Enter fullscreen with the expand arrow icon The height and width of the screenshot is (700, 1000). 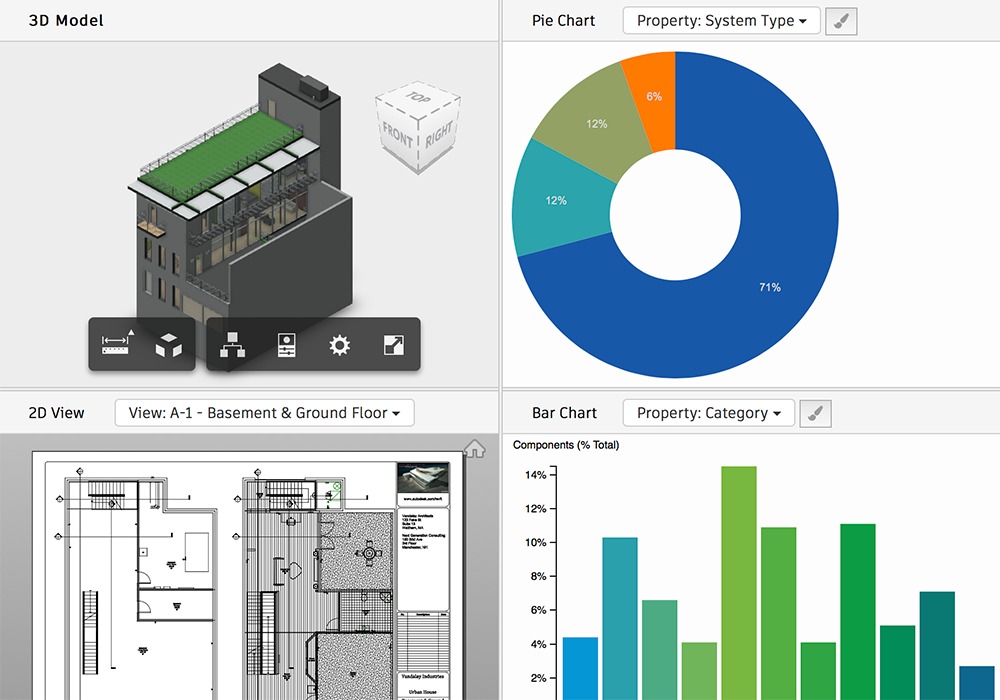(x=393, y=344)
